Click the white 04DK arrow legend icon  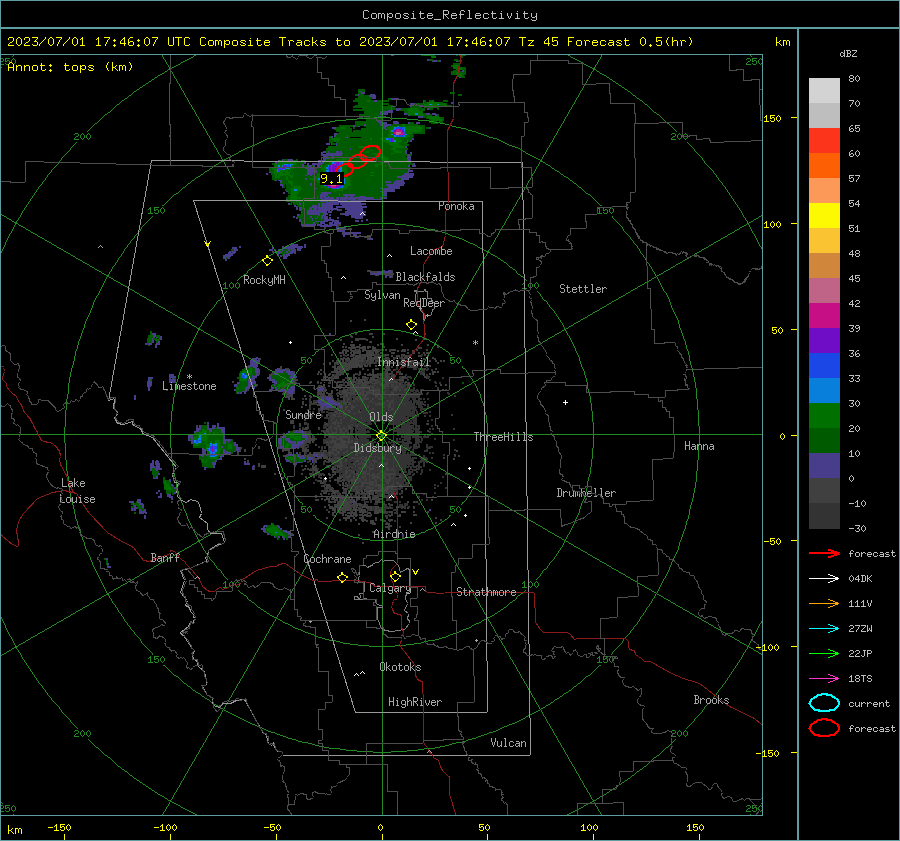824,579
